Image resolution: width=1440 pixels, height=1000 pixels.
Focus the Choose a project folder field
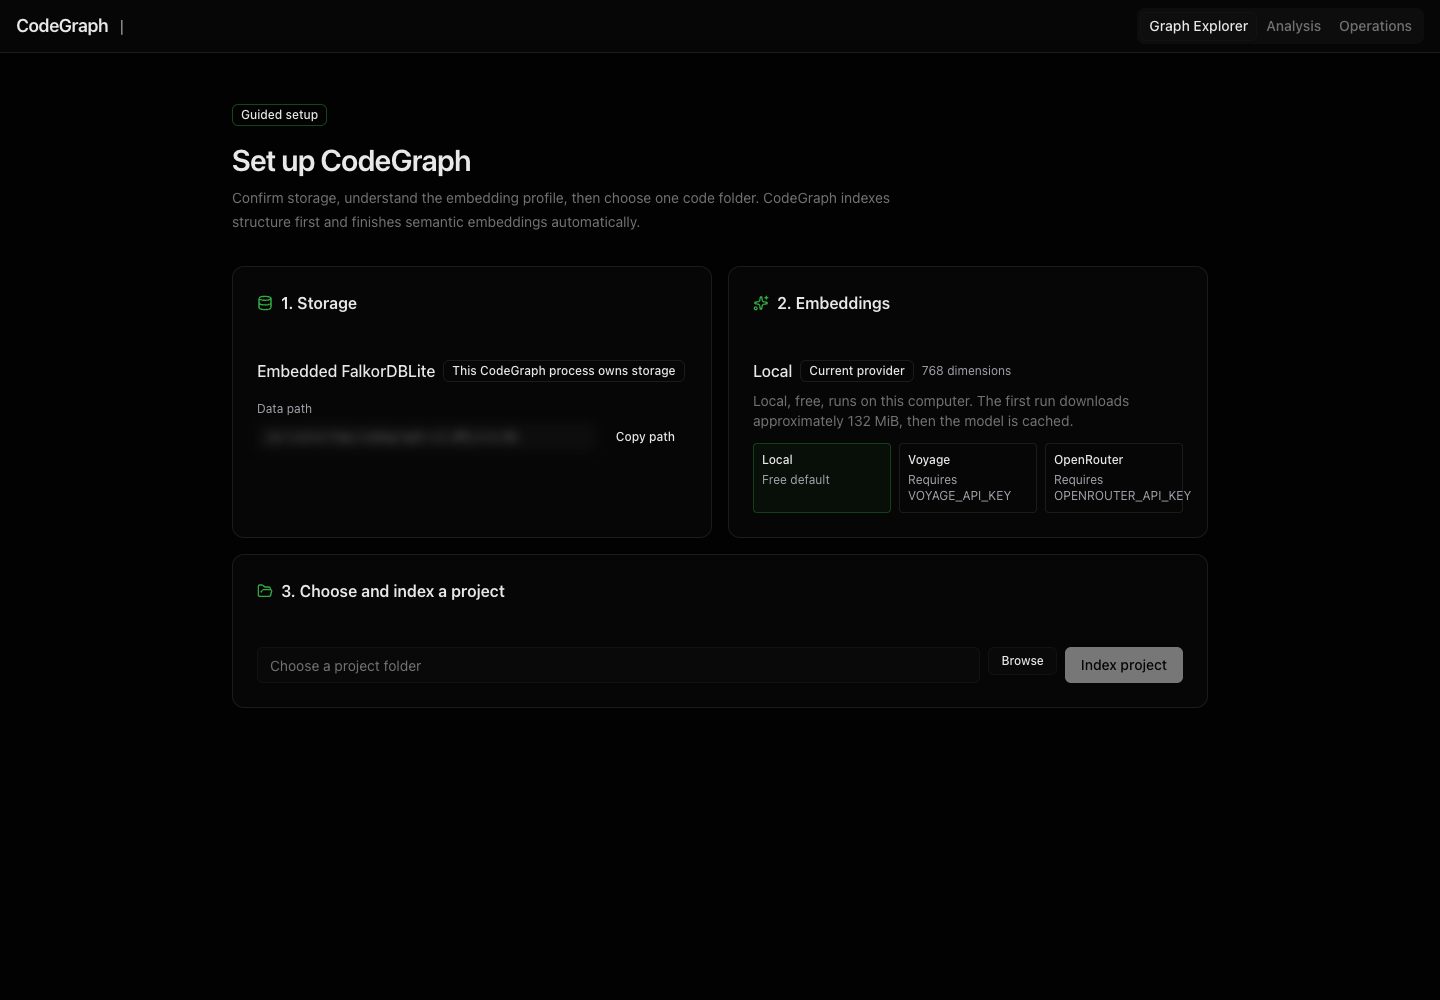[618, 665]
